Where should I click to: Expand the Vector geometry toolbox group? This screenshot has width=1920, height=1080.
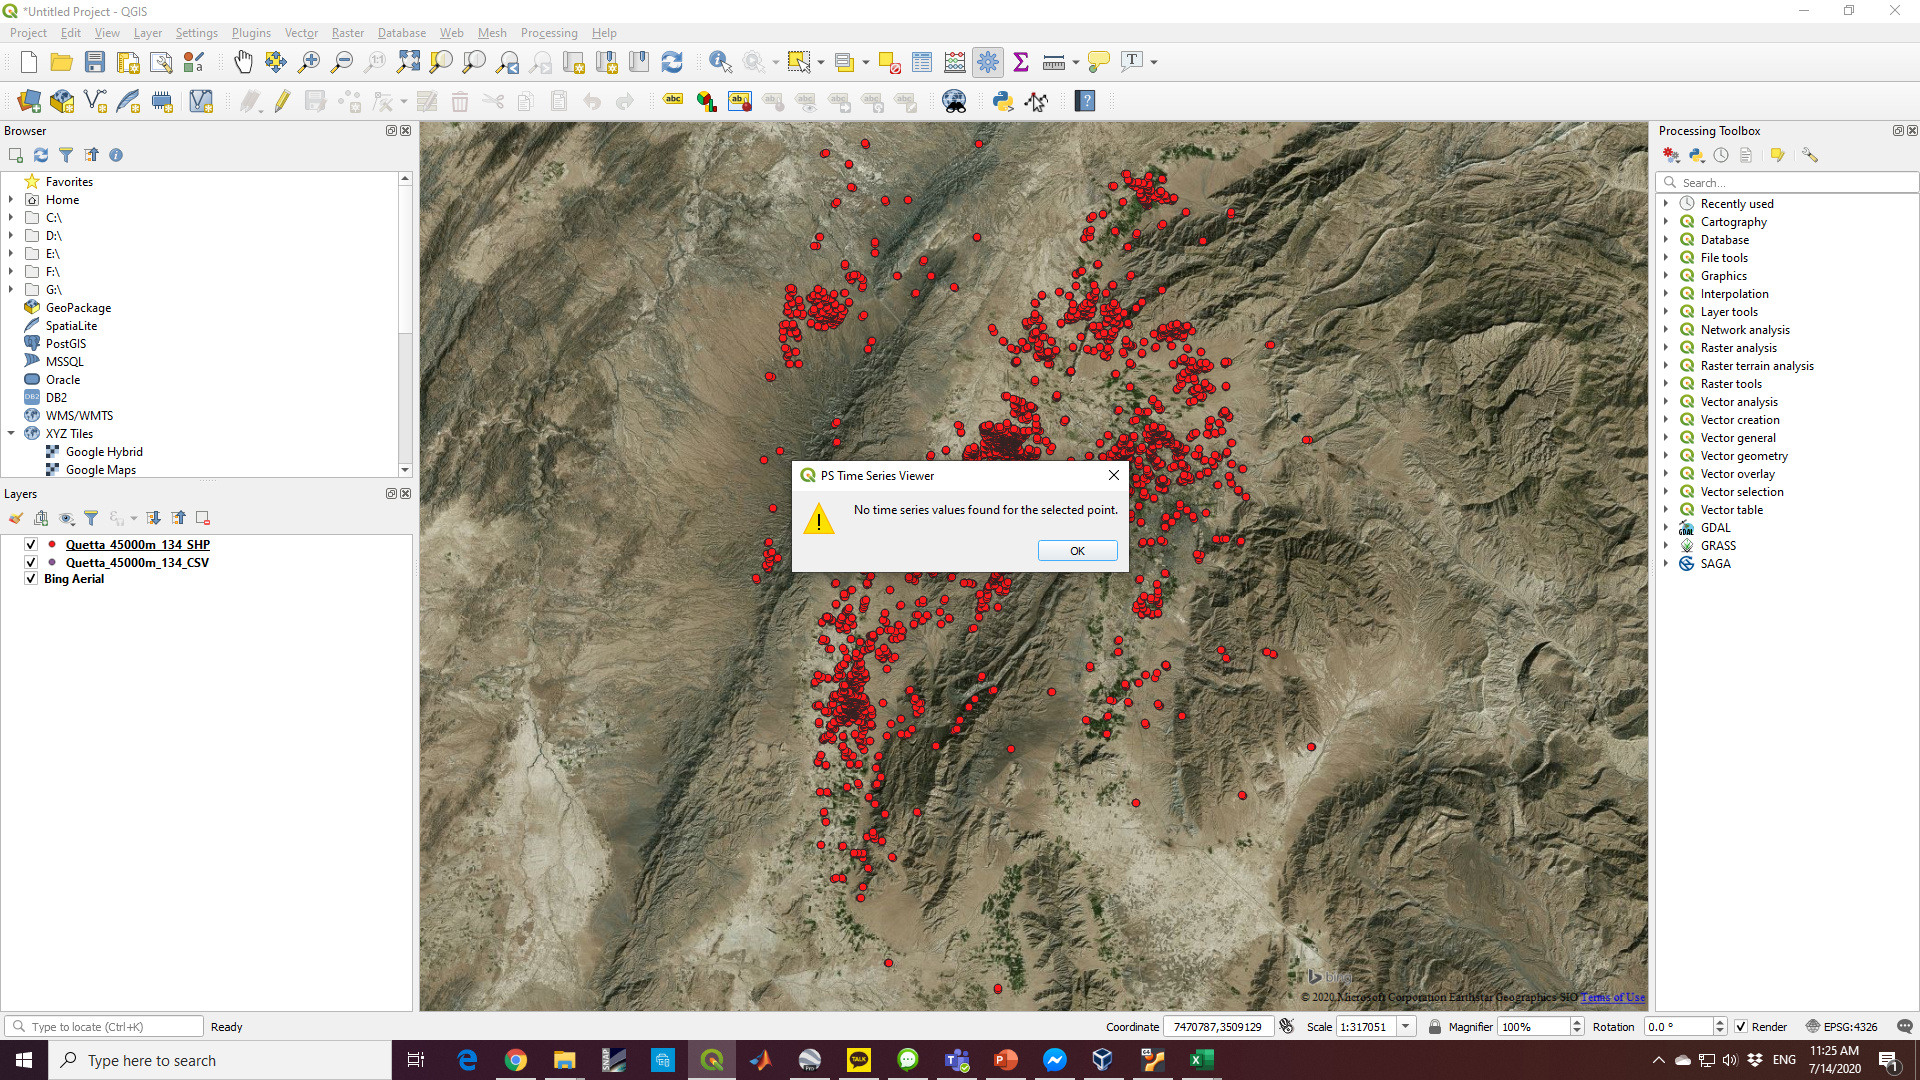click(1666, 456)
